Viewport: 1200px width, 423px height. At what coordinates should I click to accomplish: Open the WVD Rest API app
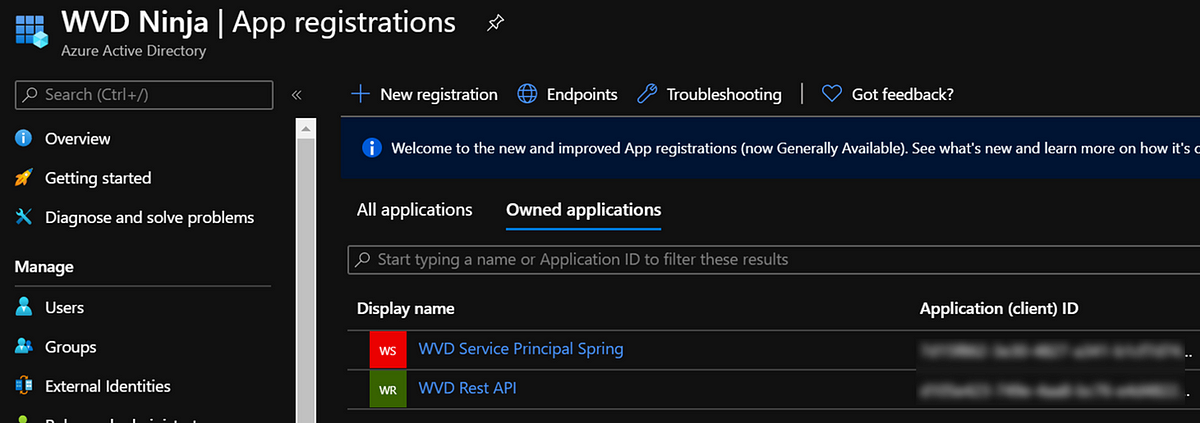click(467, 387)
